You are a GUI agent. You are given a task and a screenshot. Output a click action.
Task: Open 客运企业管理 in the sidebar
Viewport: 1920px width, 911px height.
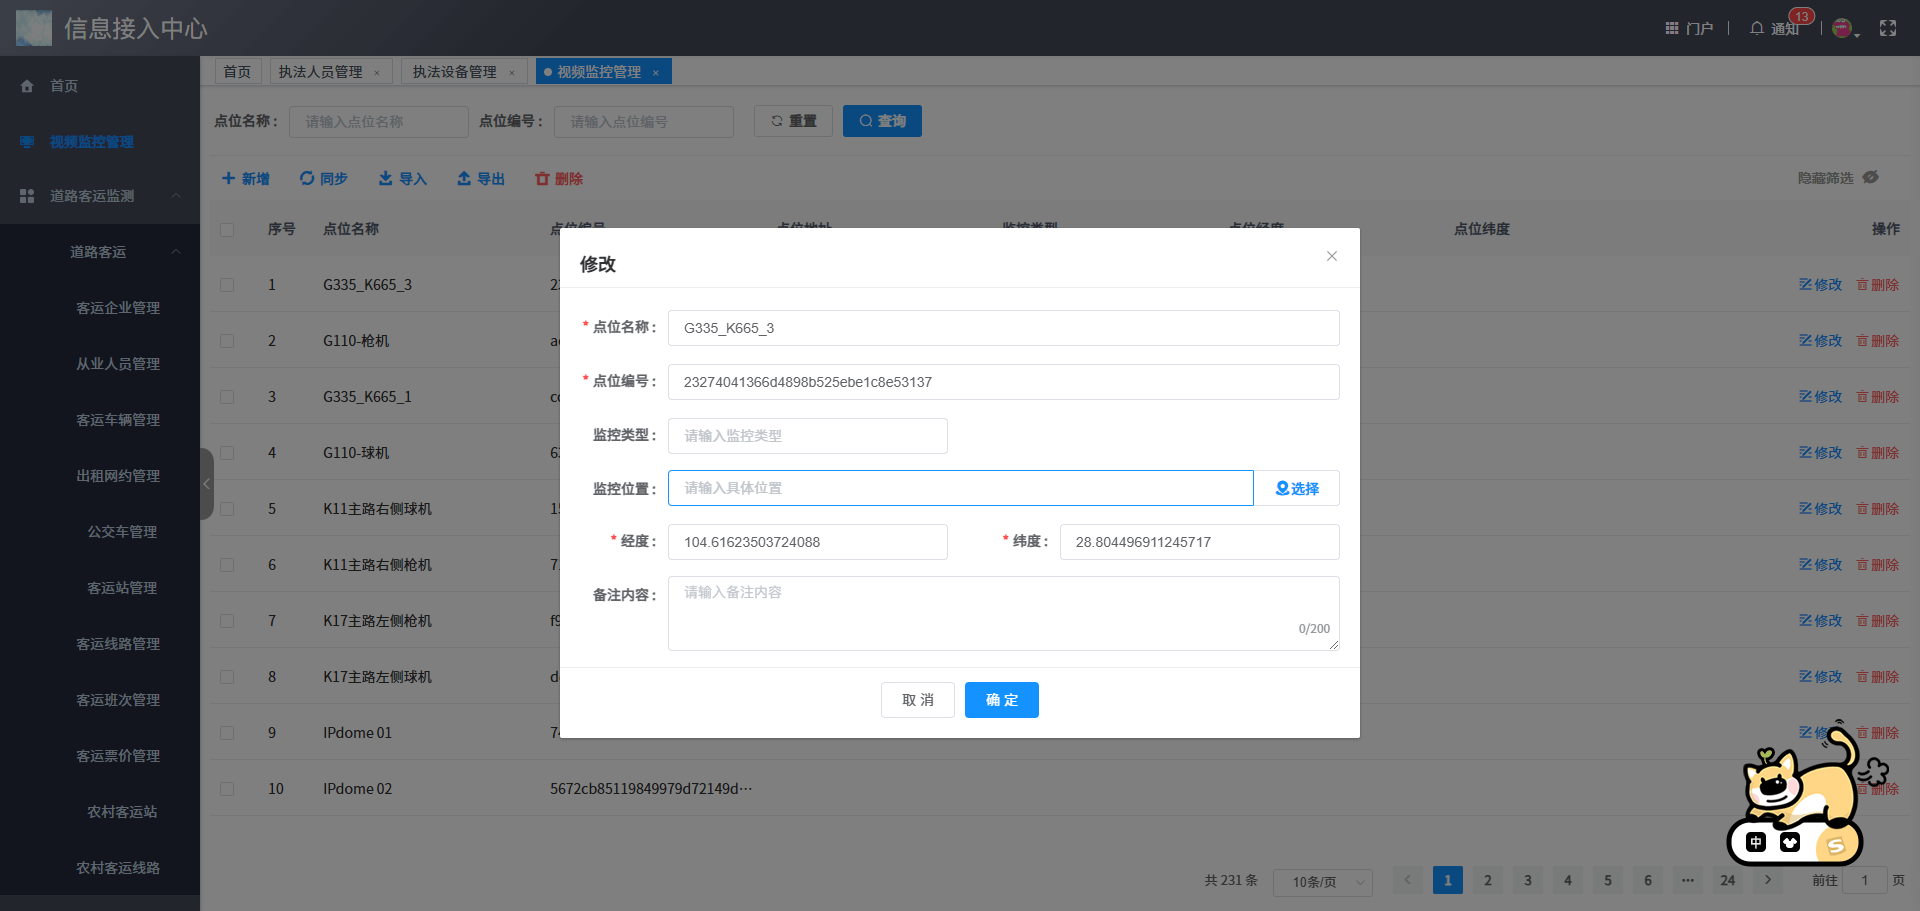point(118,308)
